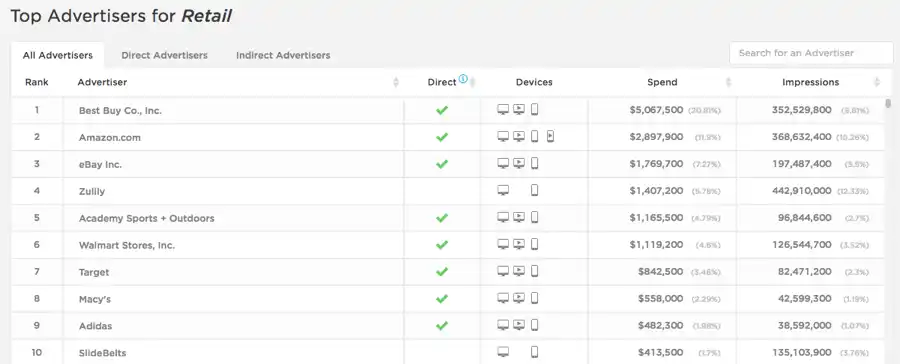Click spend value $413,500
The image size is (900, 364).
[661, 353]
